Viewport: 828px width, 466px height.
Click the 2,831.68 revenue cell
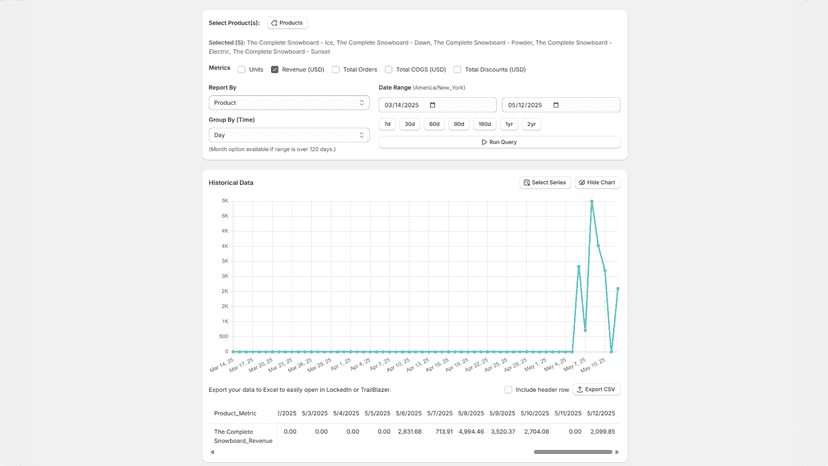click(409, 432)
